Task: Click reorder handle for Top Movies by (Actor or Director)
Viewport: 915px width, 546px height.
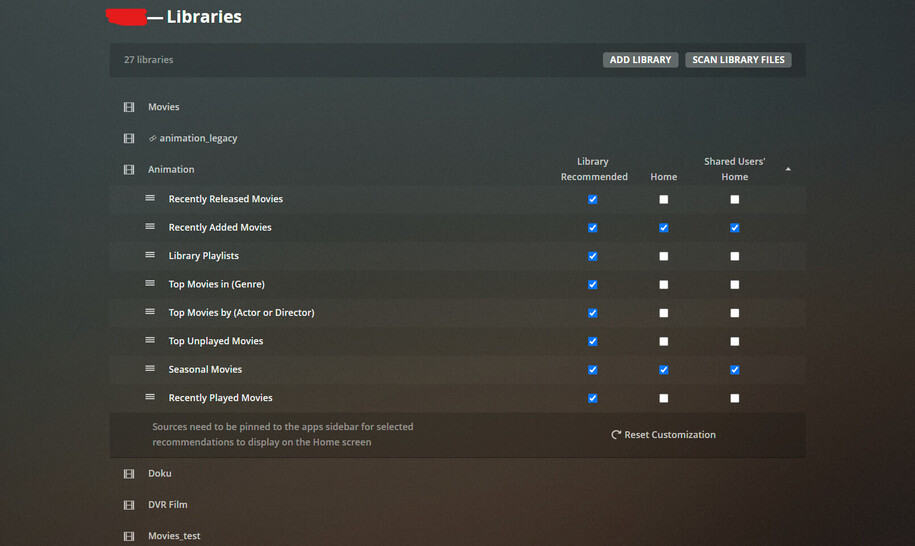Action: [x=150, y=312]
